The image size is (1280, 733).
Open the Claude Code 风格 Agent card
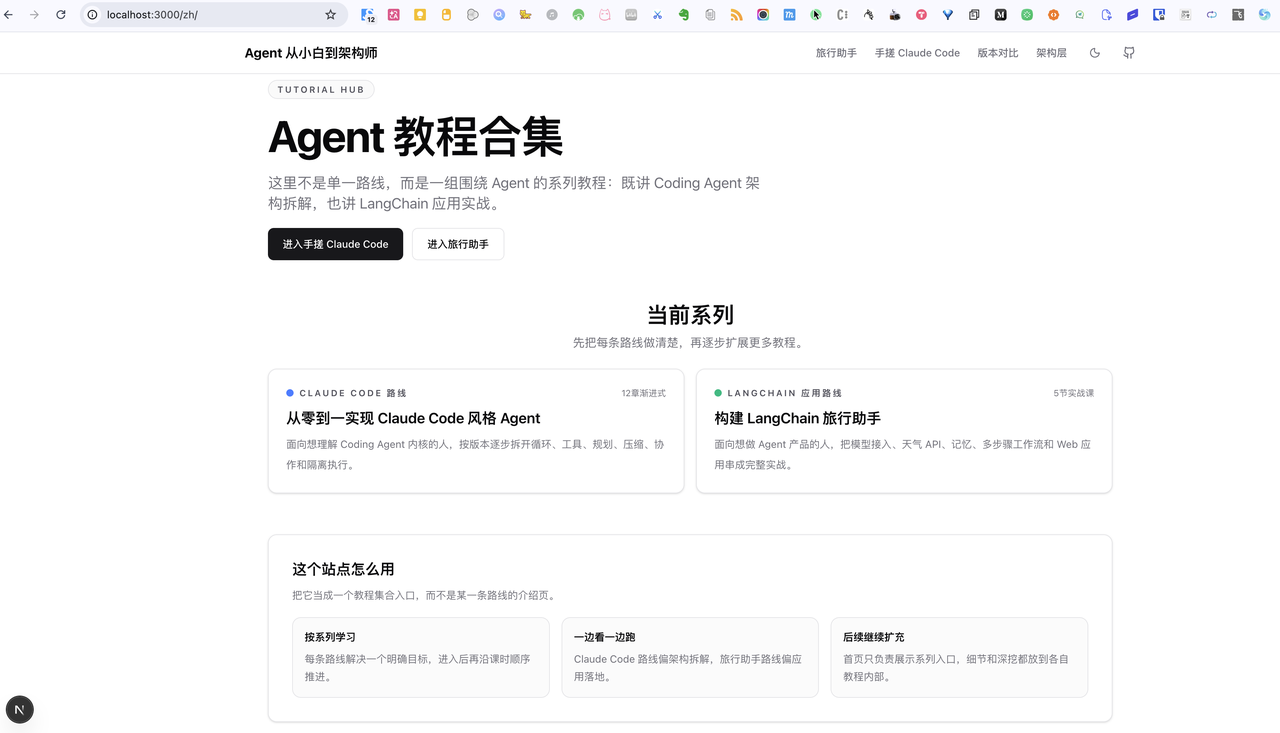tap(475, 430)
